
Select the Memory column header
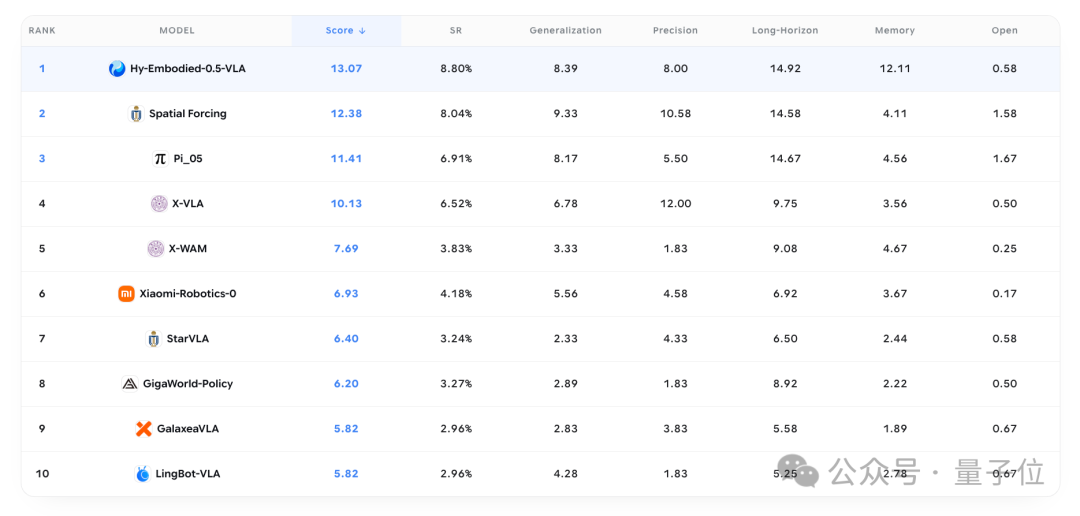(x=895, y=31)
